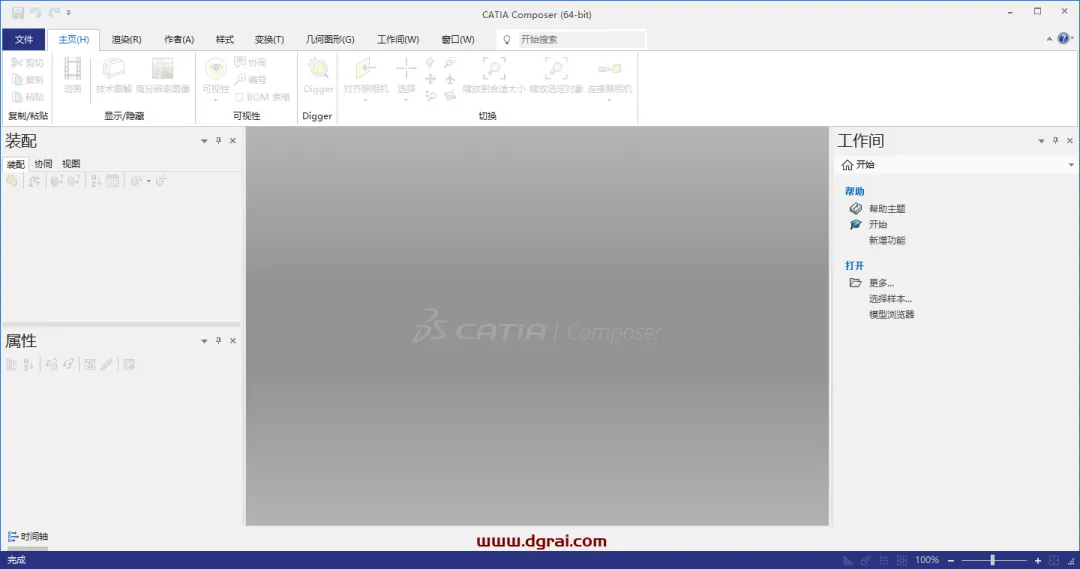Close the 属性 panel

click(233, 341)
